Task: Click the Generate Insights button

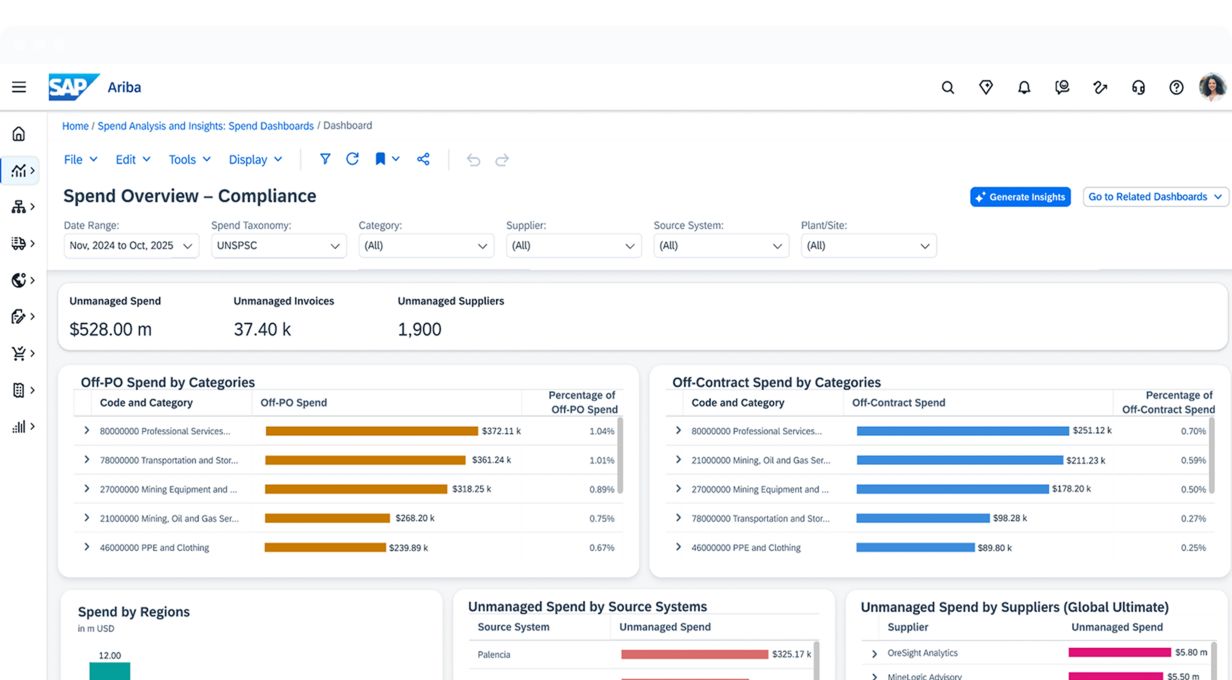Action: click(x=1020, y=197)
